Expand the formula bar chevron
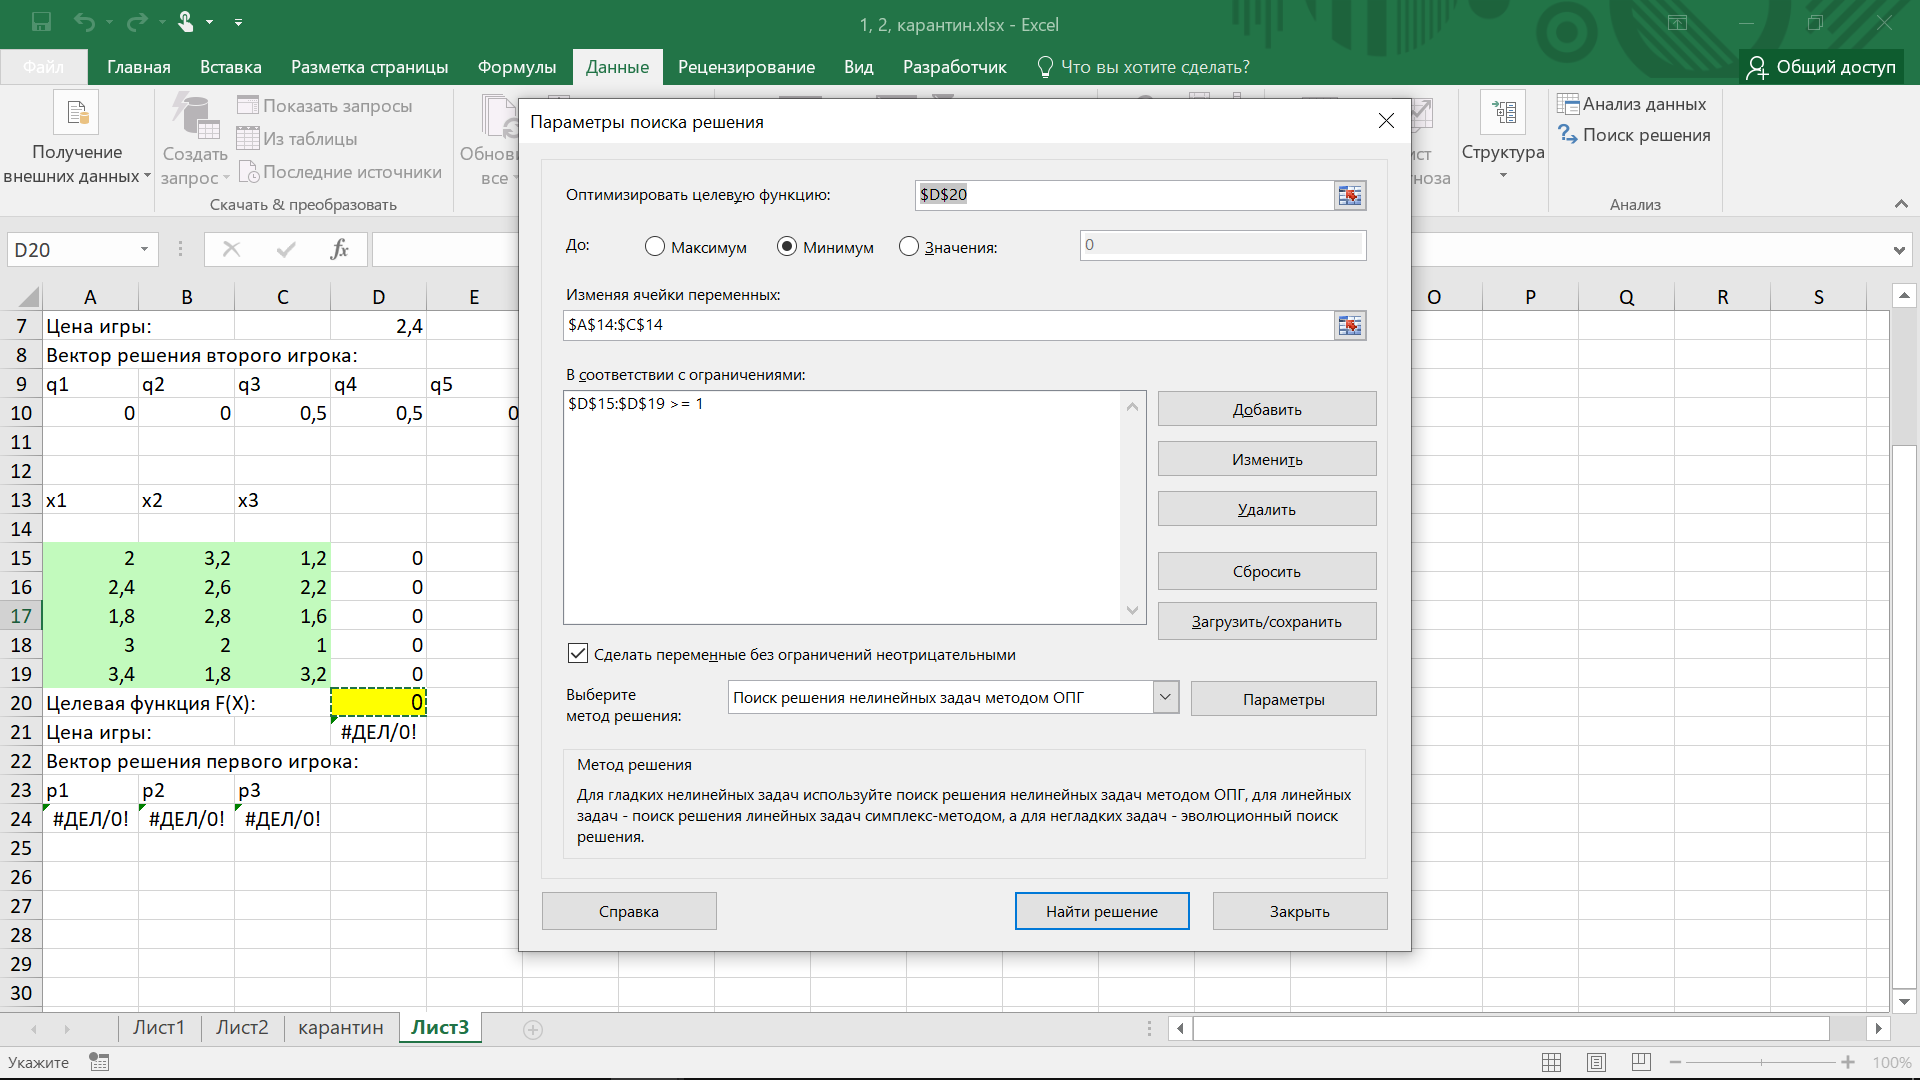1920x1080 pixels. click(x=1898, y=250)
